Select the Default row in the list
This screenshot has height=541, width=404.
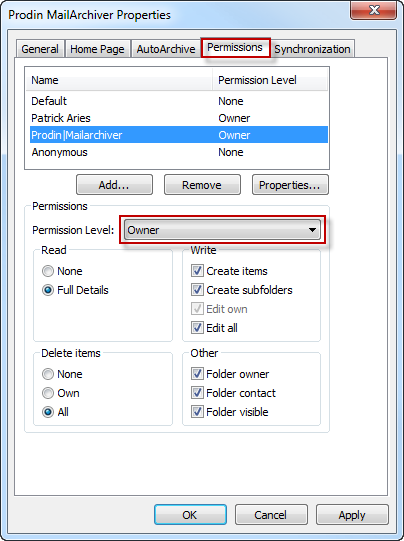point(179,101)
